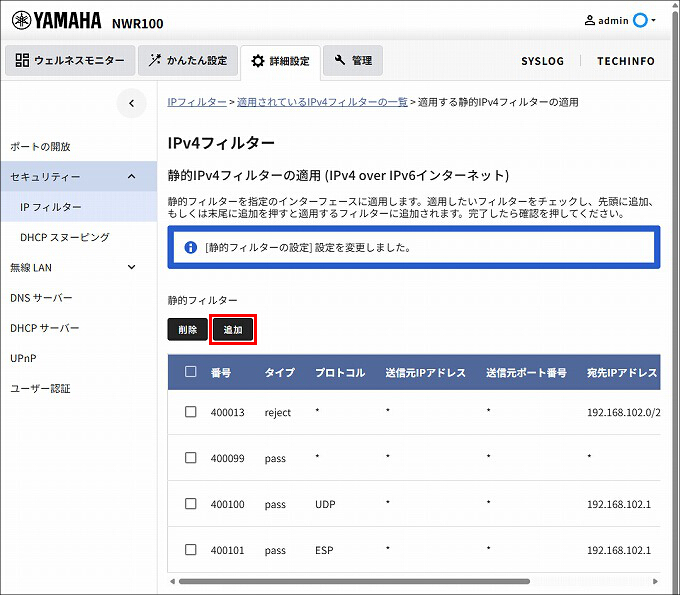Click the 宛先IPアドレス column header
This screenshot has width=680, height=595.
pyautogui.click(x=622, y=373)
